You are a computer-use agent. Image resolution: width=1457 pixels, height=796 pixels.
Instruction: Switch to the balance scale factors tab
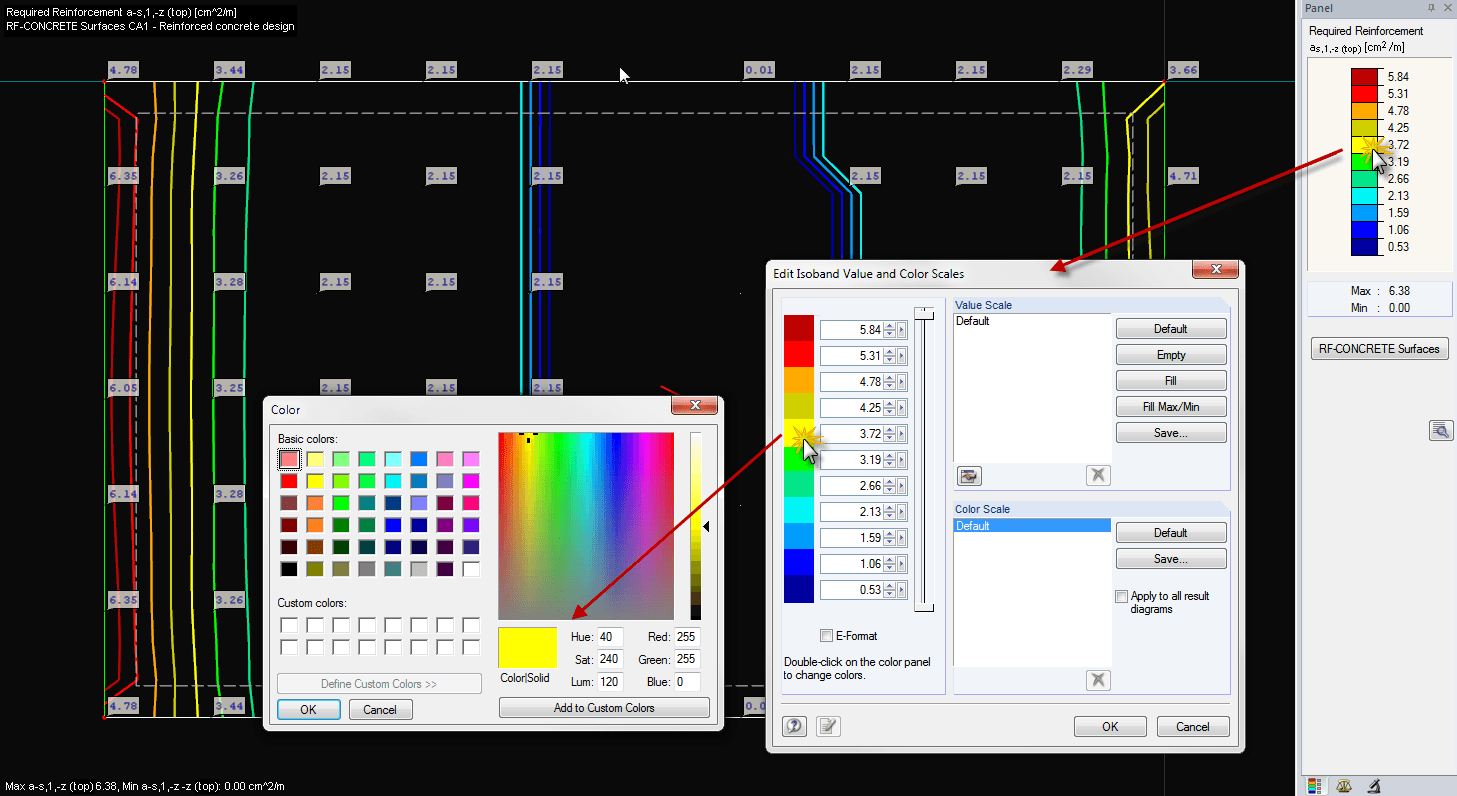[1344, 786]
